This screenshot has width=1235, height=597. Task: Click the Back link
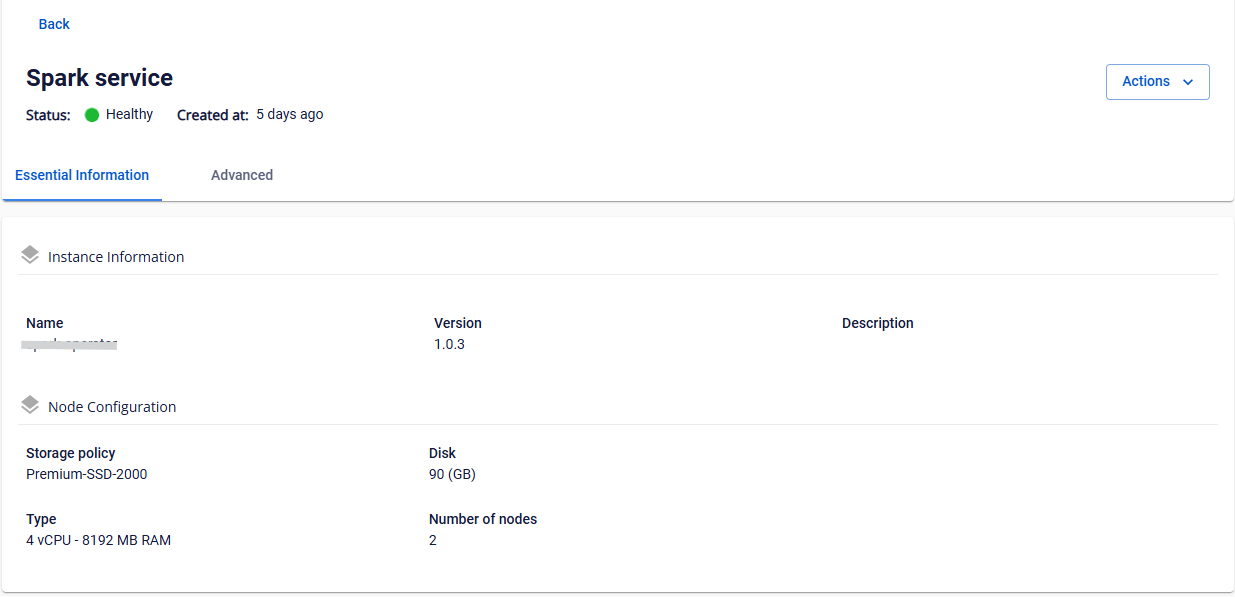pos(54,24)
